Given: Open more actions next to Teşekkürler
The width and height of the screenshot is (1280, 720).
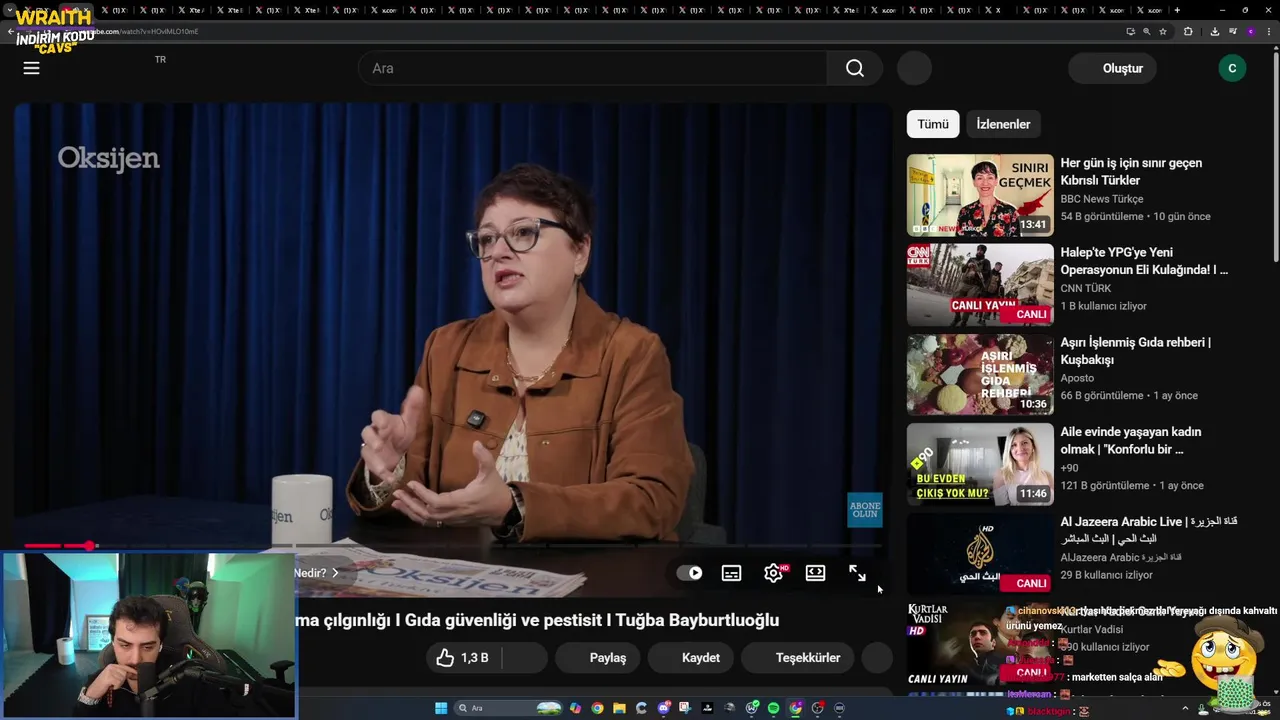Looking at the screenshot, I should 877,658.
